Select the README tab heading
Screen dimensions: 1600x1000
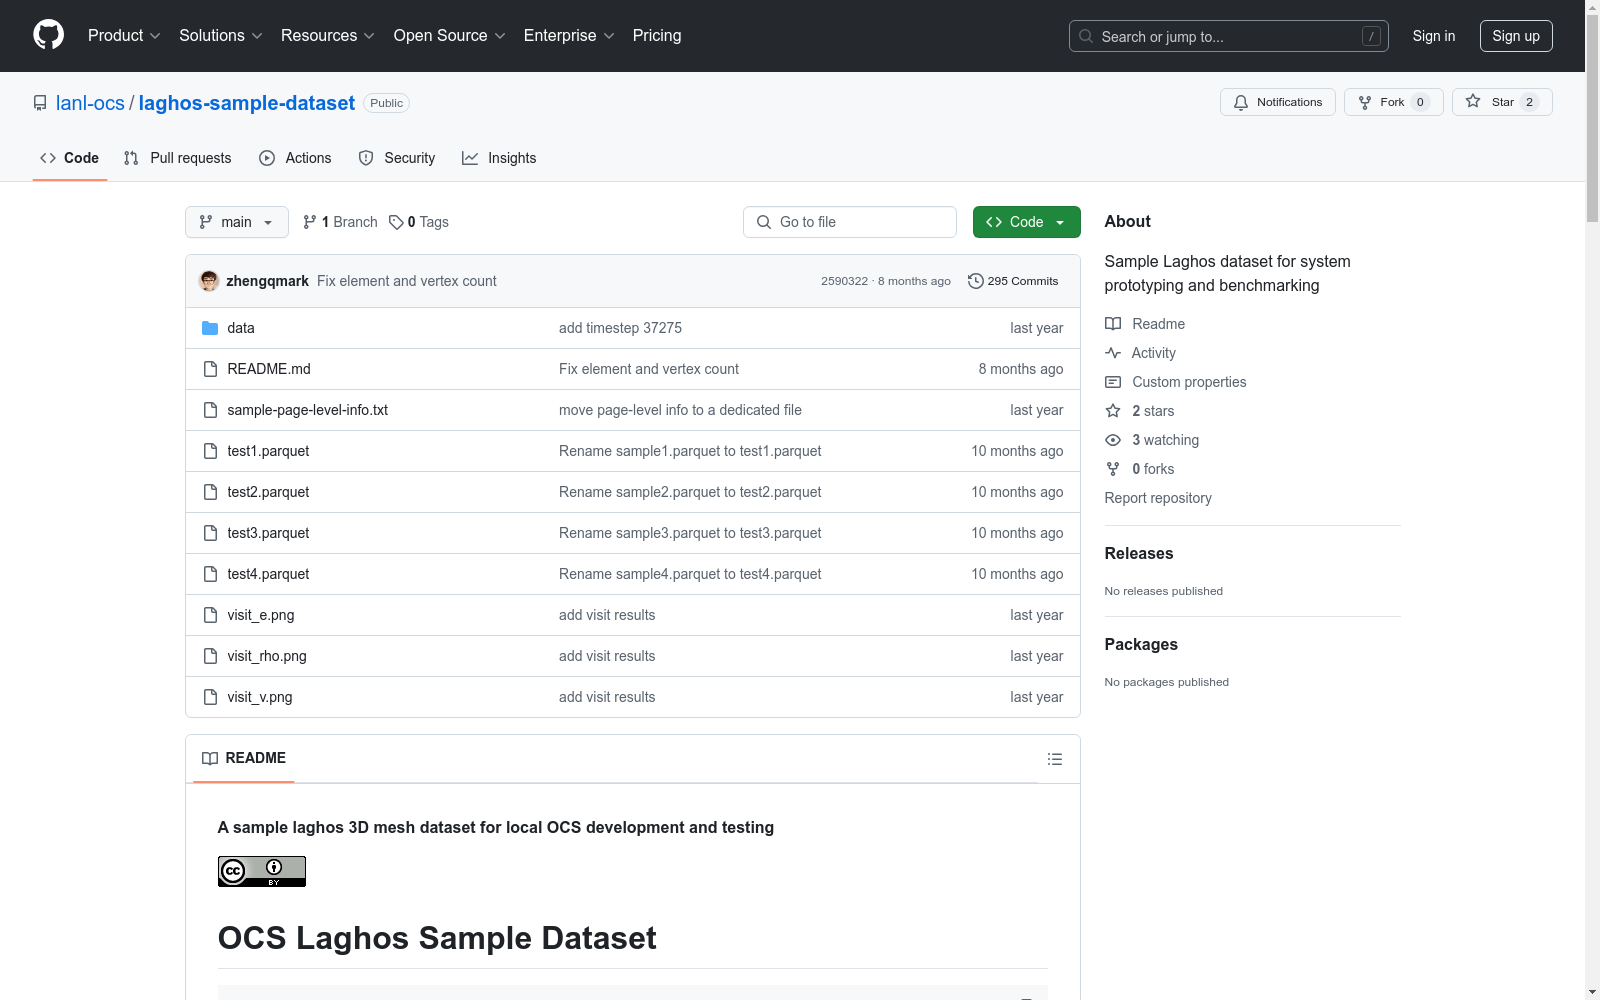(x=244, y=758)
